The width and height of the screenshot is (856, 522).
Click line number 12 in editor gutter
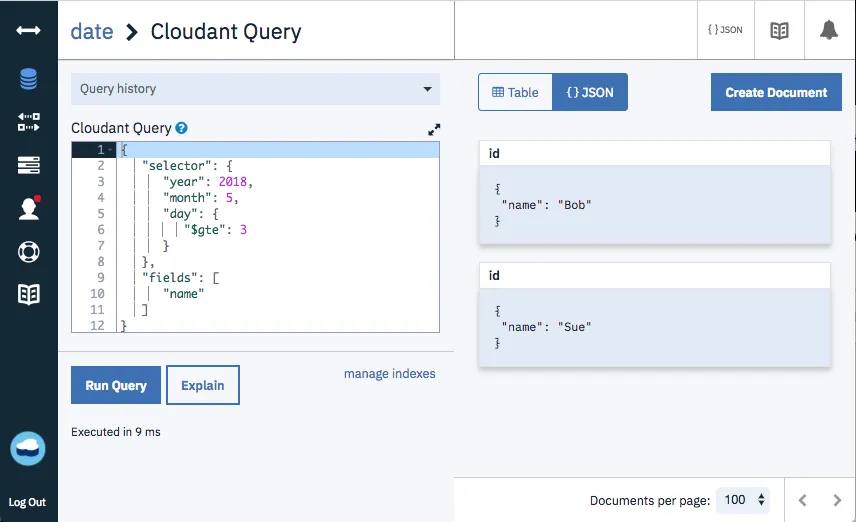click(x=97, y=325)
